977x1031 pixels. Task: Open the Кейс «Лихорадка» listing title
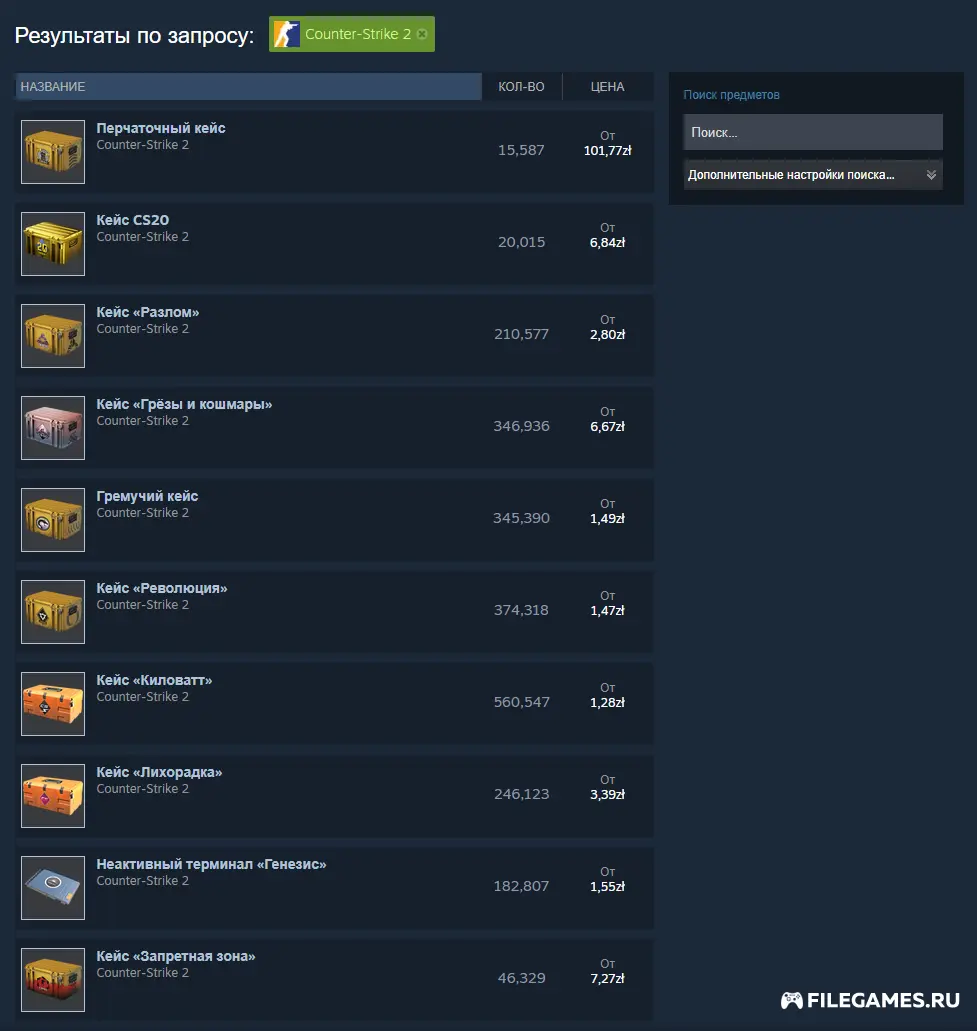(x=159, y=773)
